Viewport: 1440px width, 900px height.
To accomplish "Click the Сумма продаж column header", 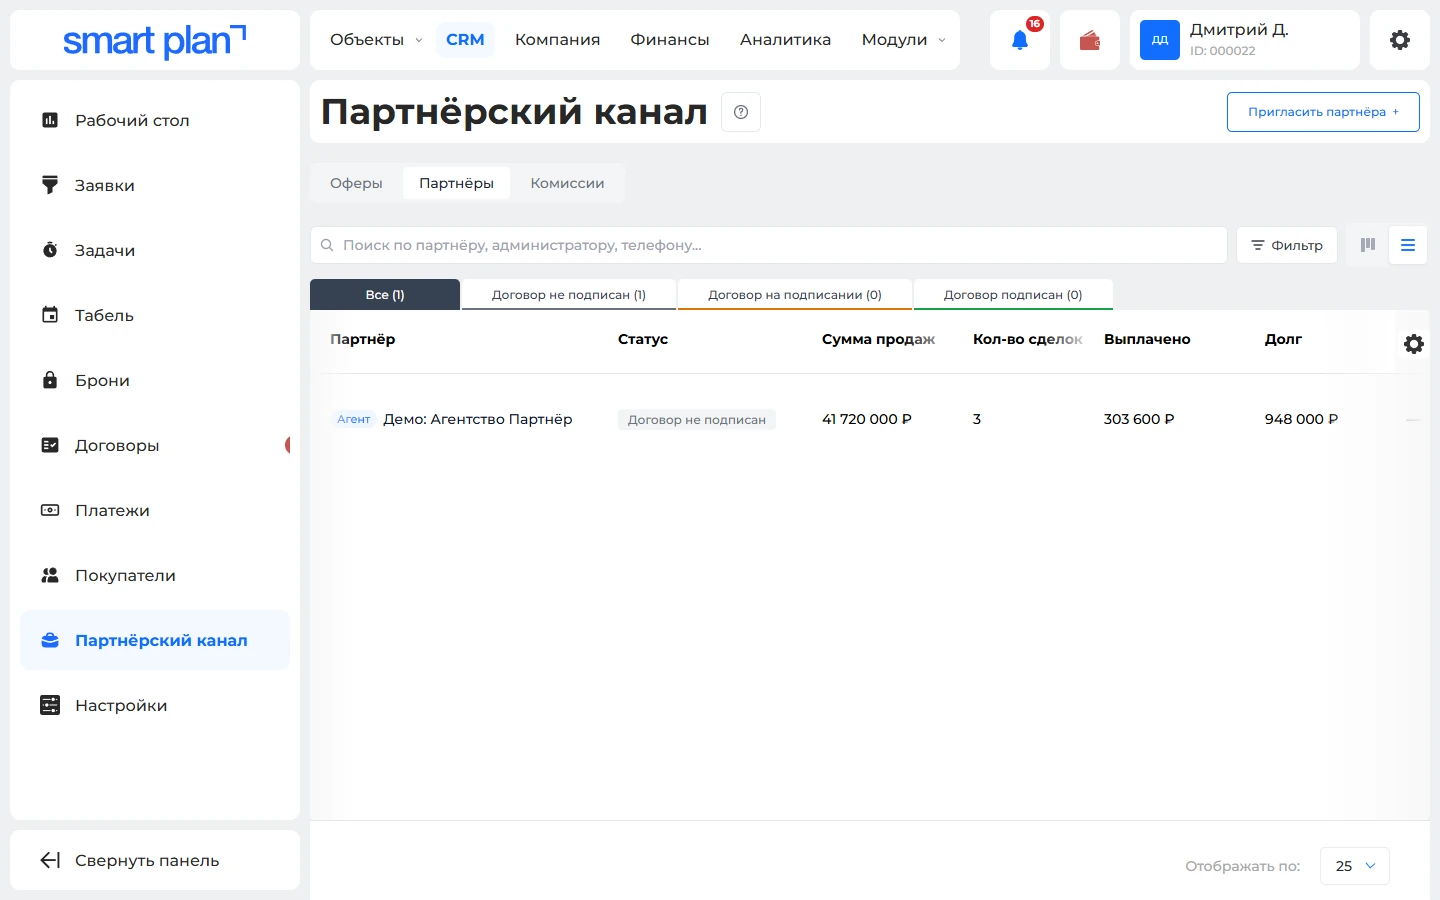I will (x=878, y=339).
